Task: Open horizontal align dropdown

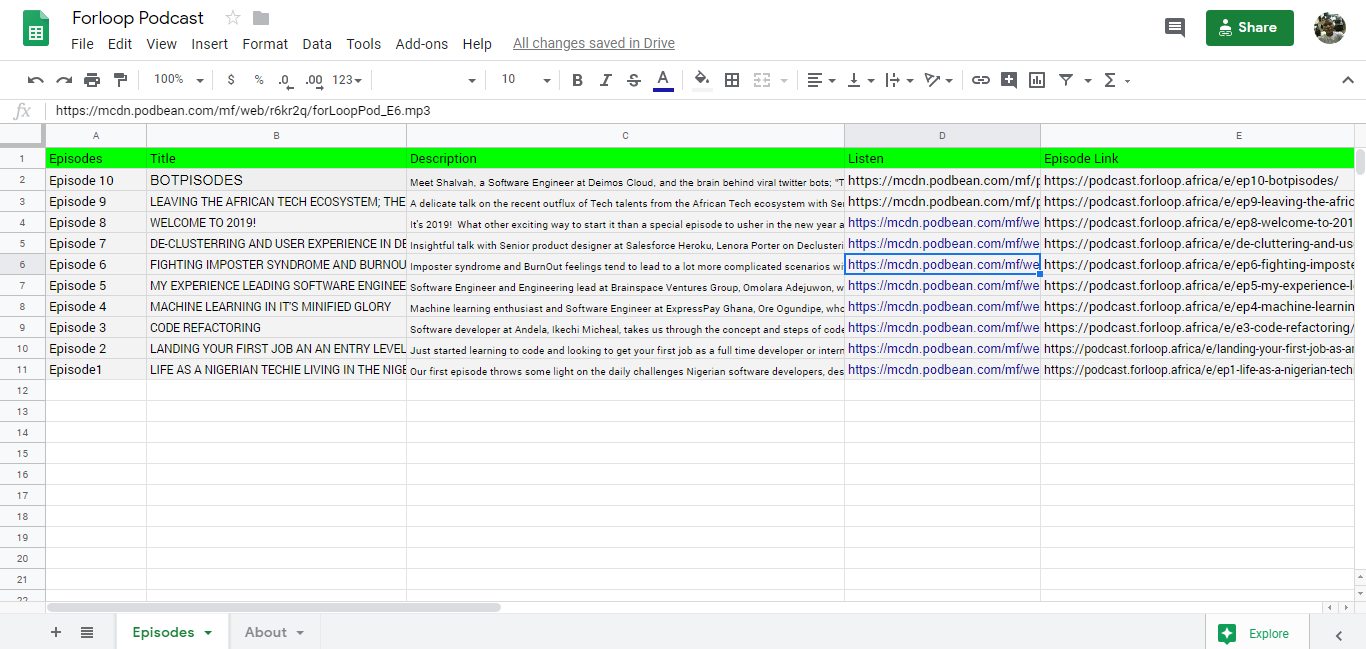Action: click(x=821, y=80)
